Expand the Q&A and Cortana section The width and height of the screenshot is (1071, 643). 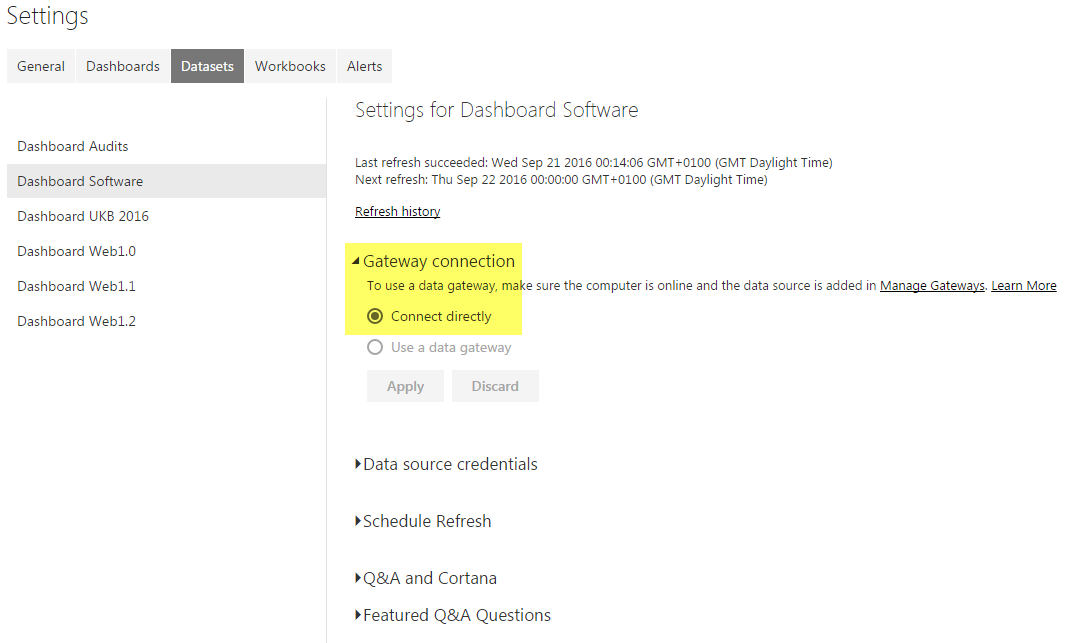point(426,578)
